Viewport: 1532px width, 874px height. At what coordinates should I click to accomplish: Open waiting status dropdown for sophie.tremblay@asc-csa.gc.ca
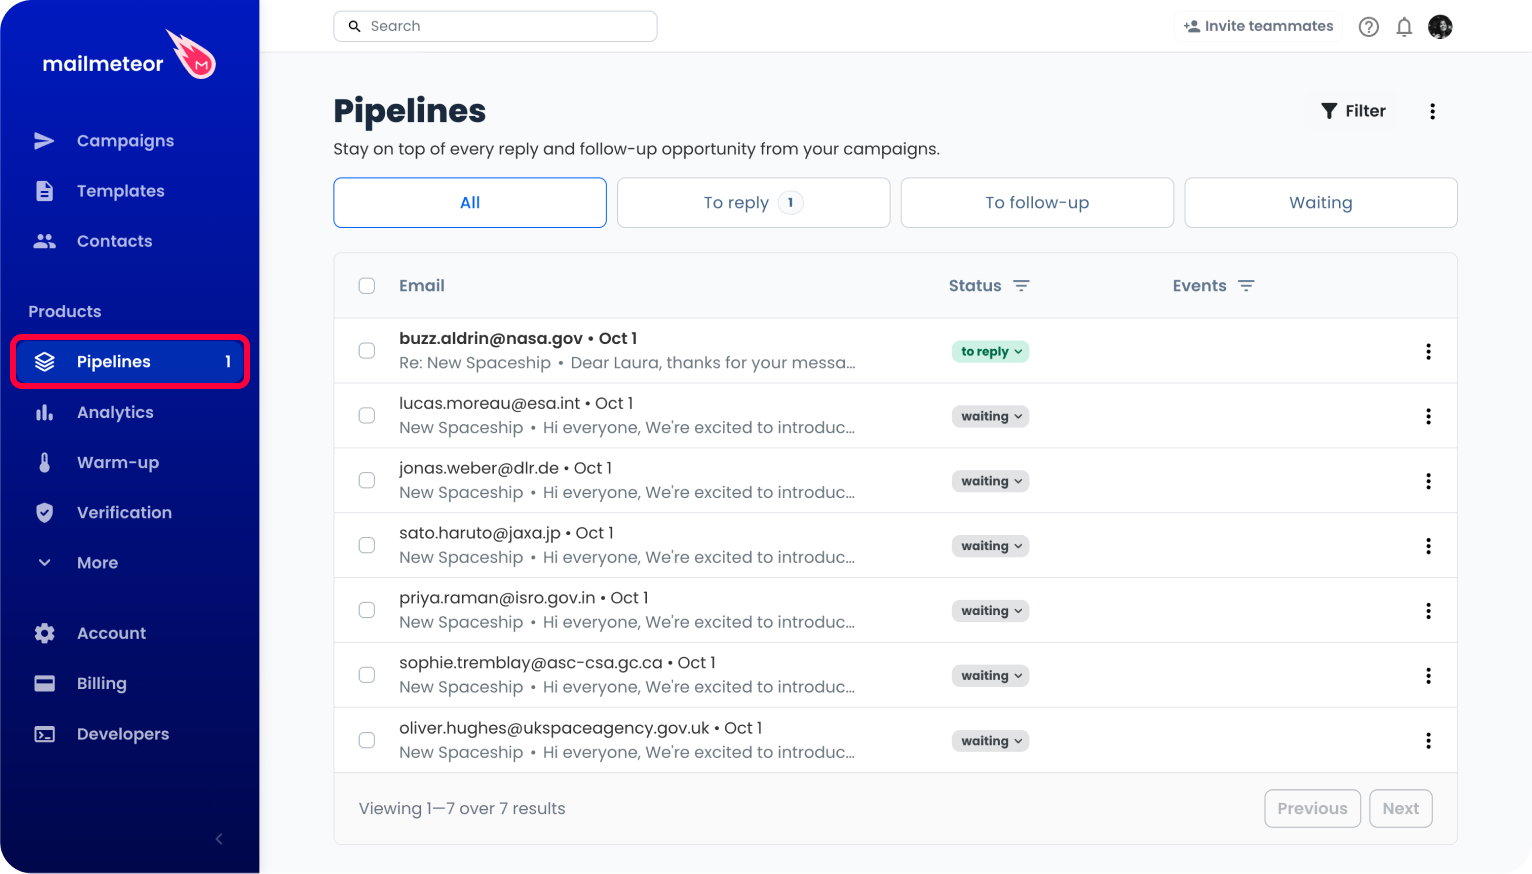[x=990, y=676]
